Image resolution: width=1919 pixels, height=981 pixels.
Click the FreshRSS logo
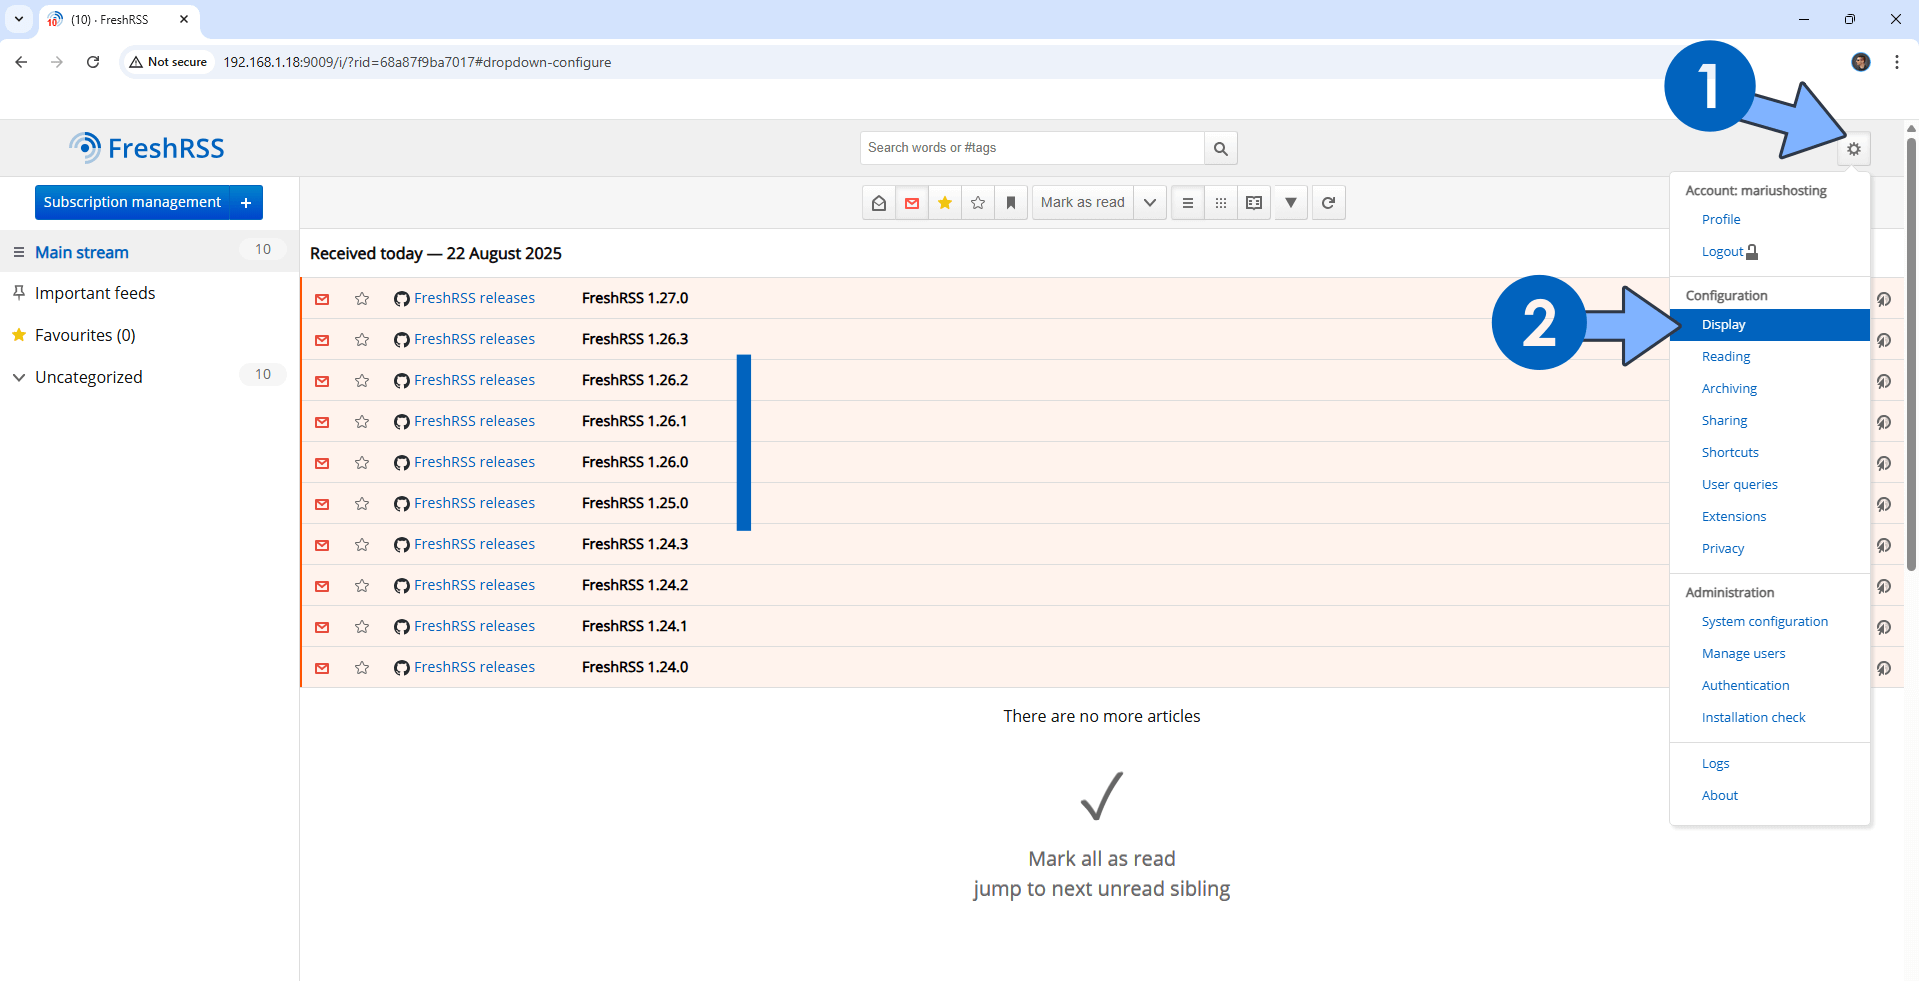147,148
